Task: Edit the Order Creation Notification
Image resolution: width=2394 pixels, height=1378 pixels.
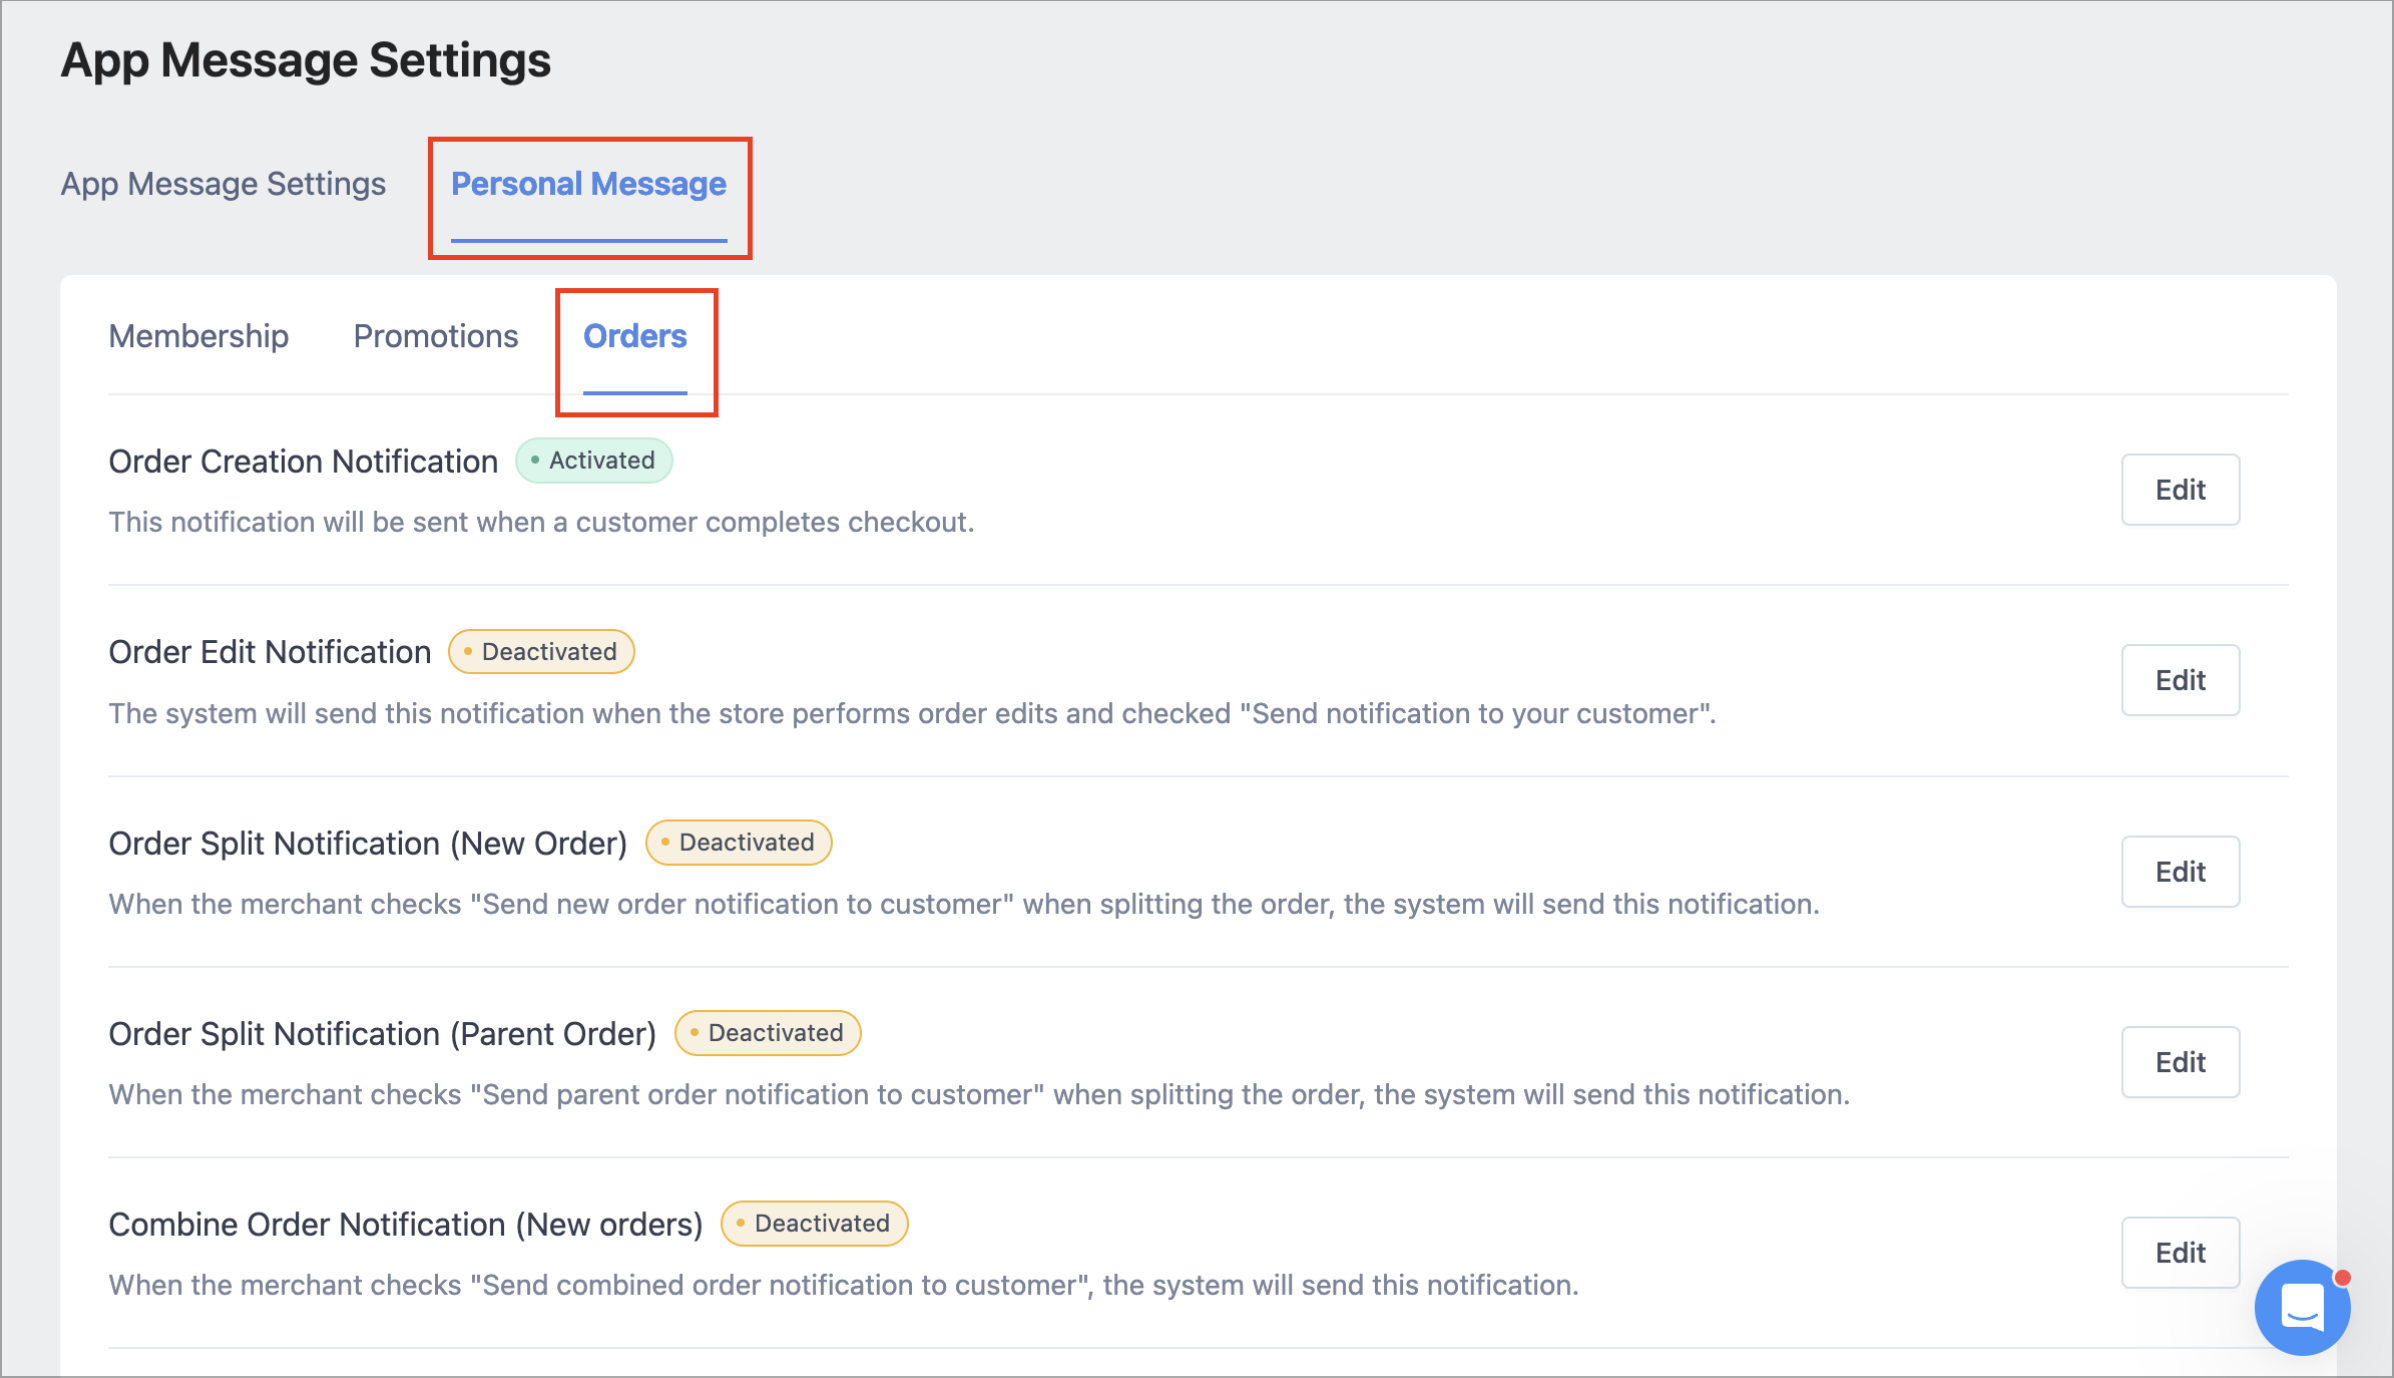Action: (x=2180, y=489)
